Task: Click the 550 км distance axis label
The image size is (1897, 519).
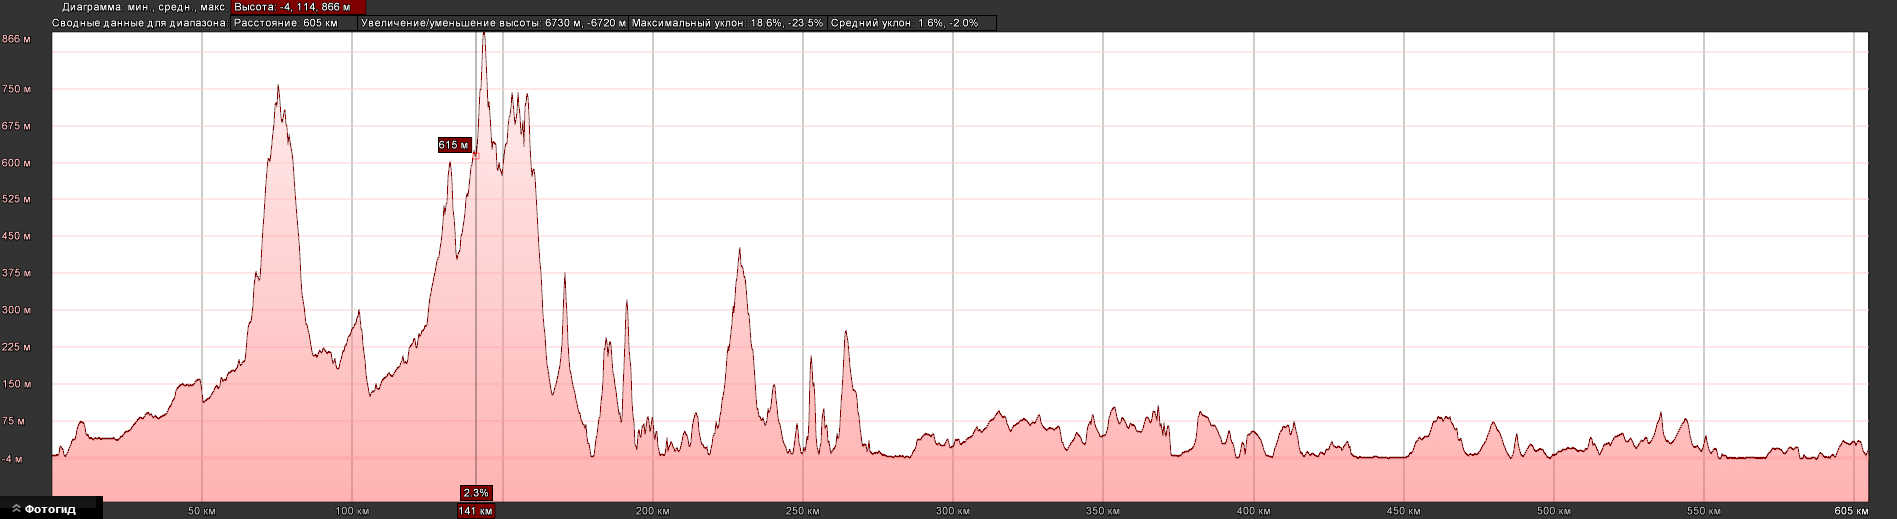Action: pos(1703,511)
